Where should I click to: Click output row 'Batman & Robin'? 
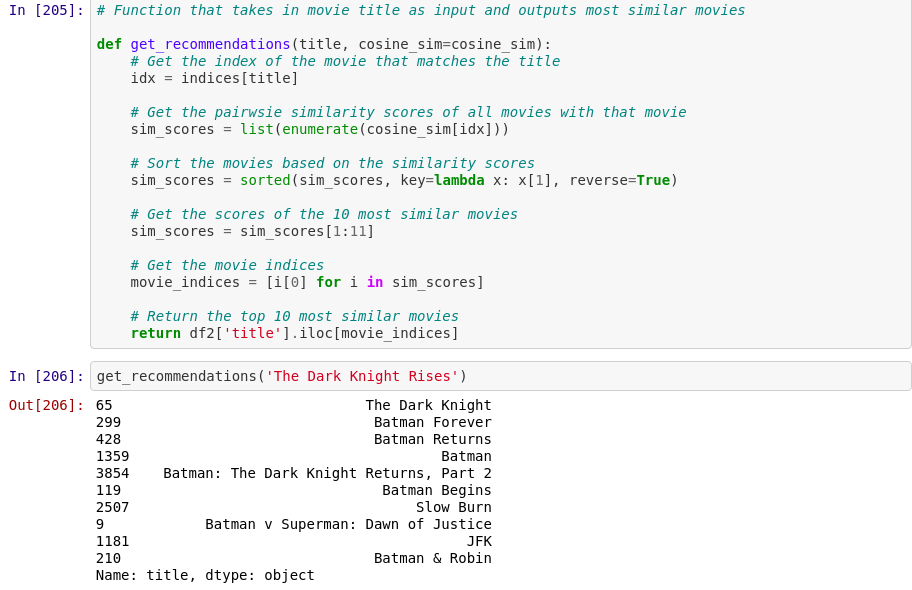(x=294, y=559)
